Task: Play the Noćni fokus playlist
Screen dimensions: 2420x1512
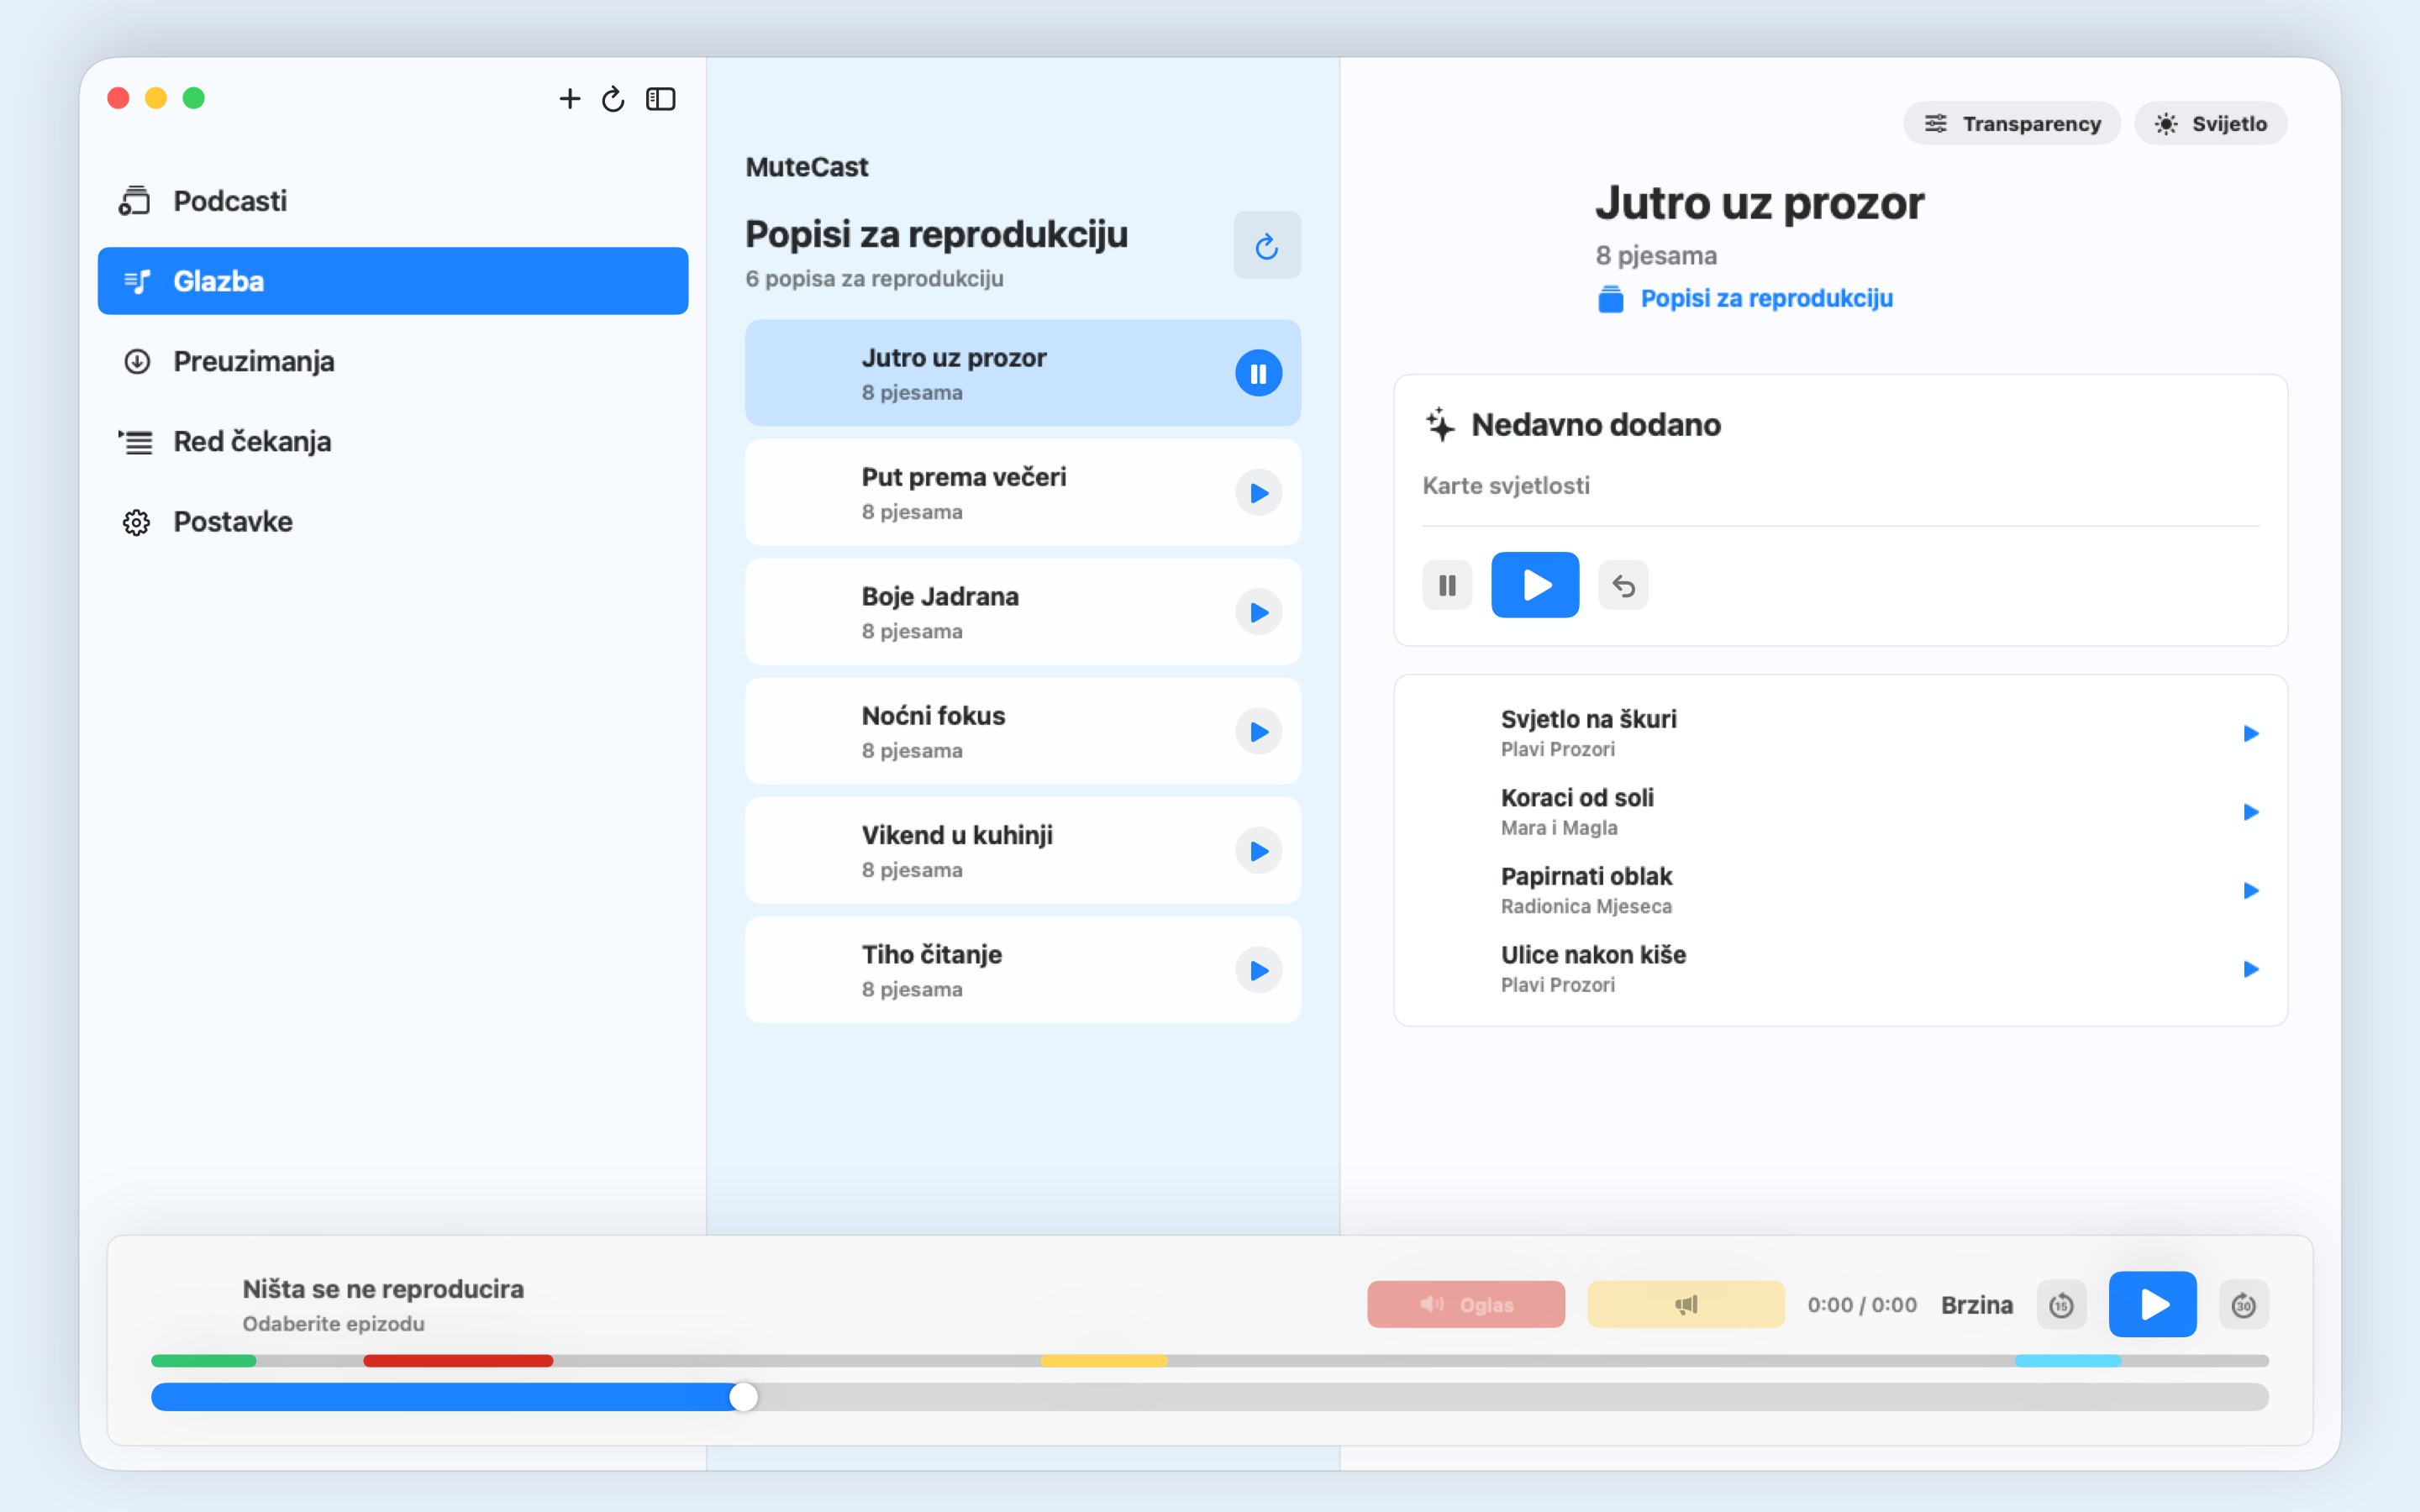Action: coord(1258,732)
